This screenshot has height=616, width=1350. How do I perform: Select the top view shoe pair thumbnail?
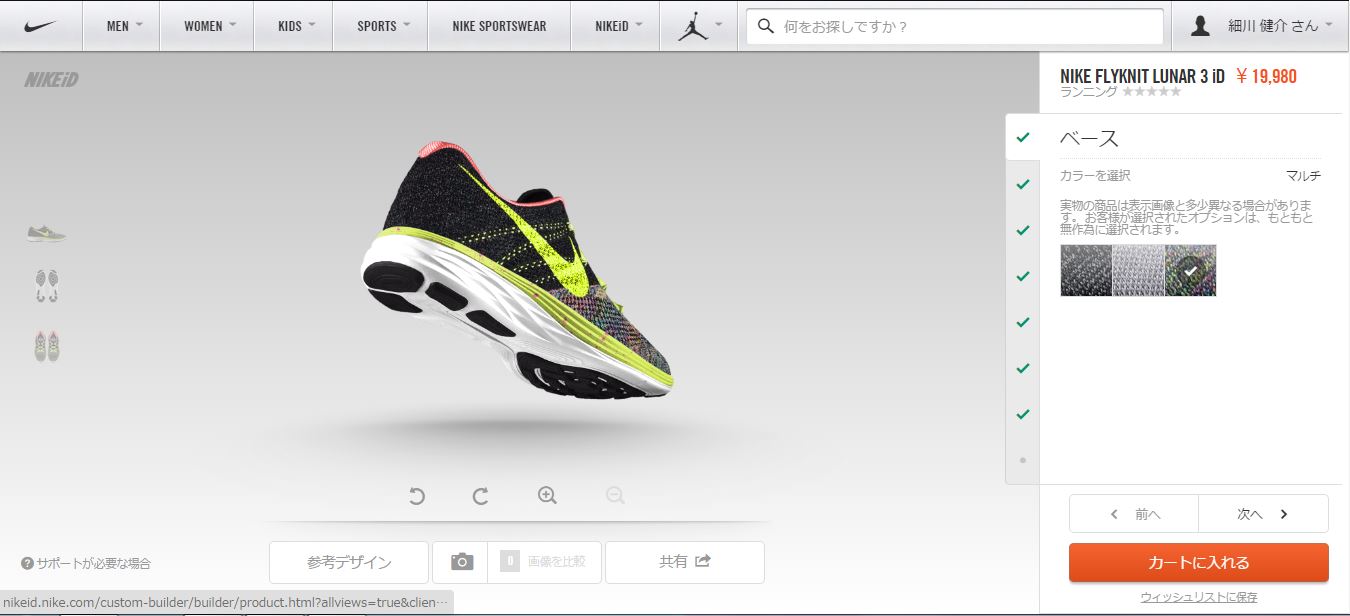point(46,345)
